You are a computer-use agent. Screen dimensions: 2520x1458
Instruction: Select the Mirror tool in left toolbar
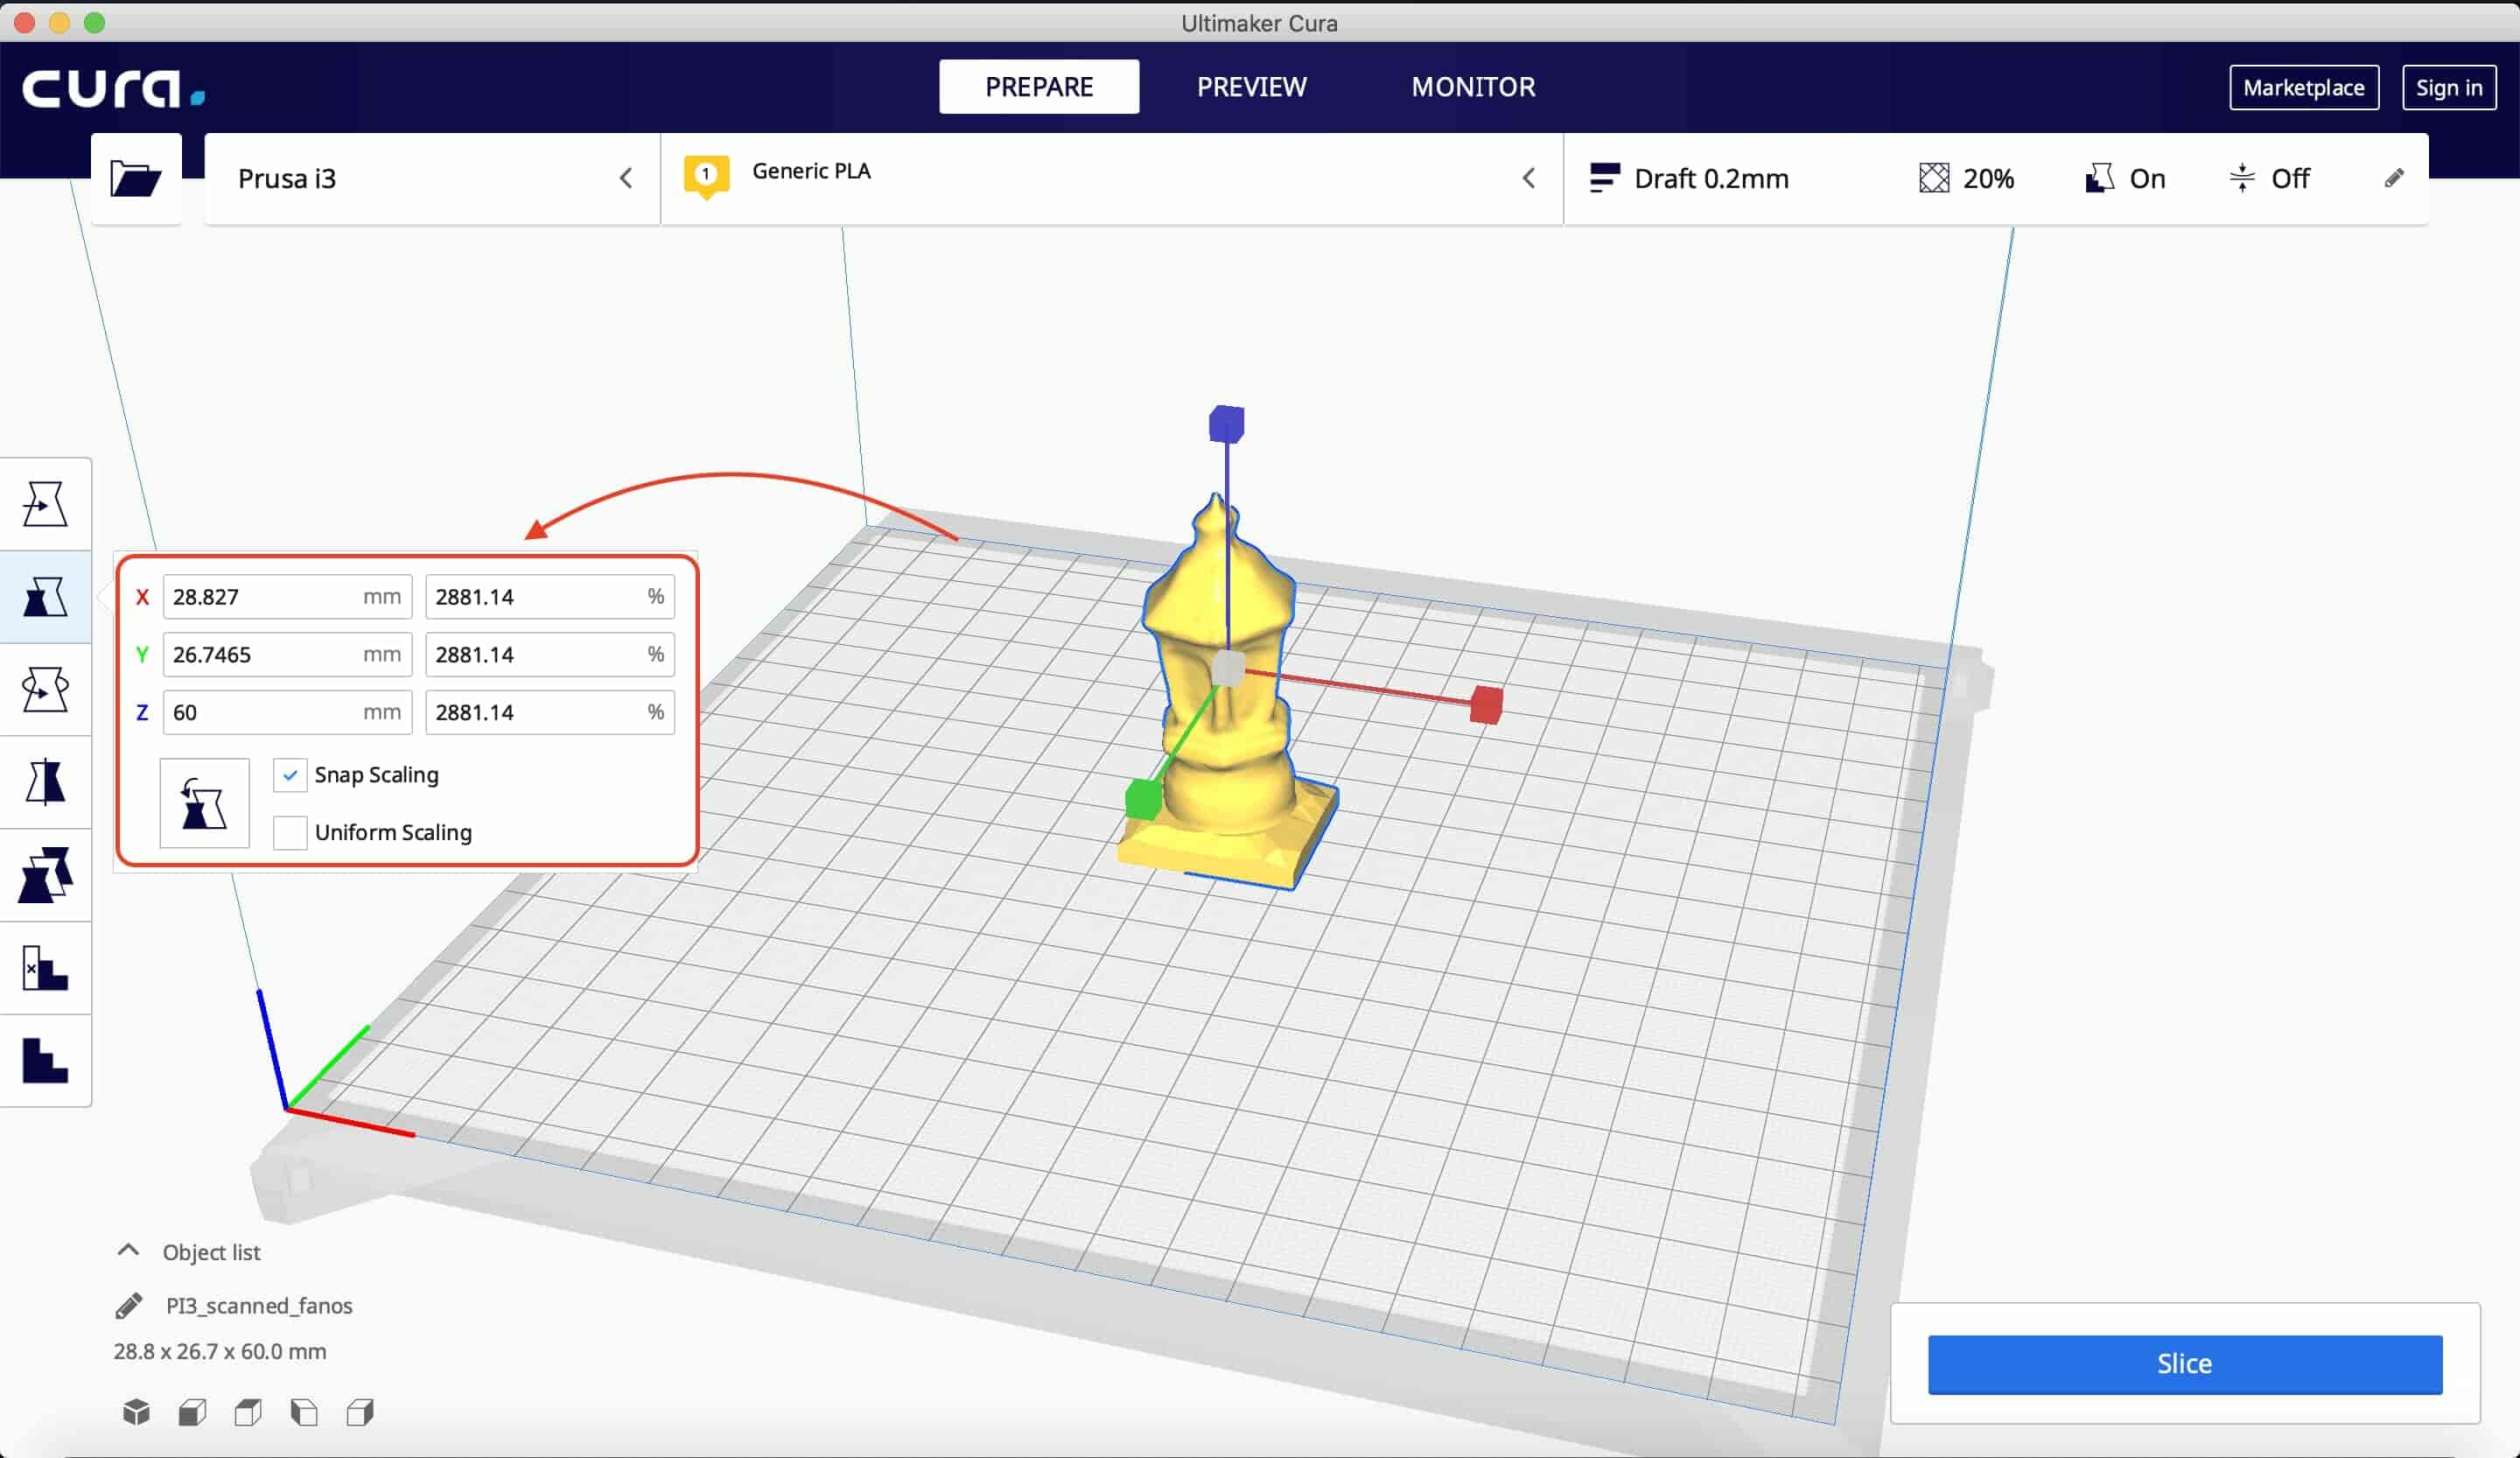(45, 782)
